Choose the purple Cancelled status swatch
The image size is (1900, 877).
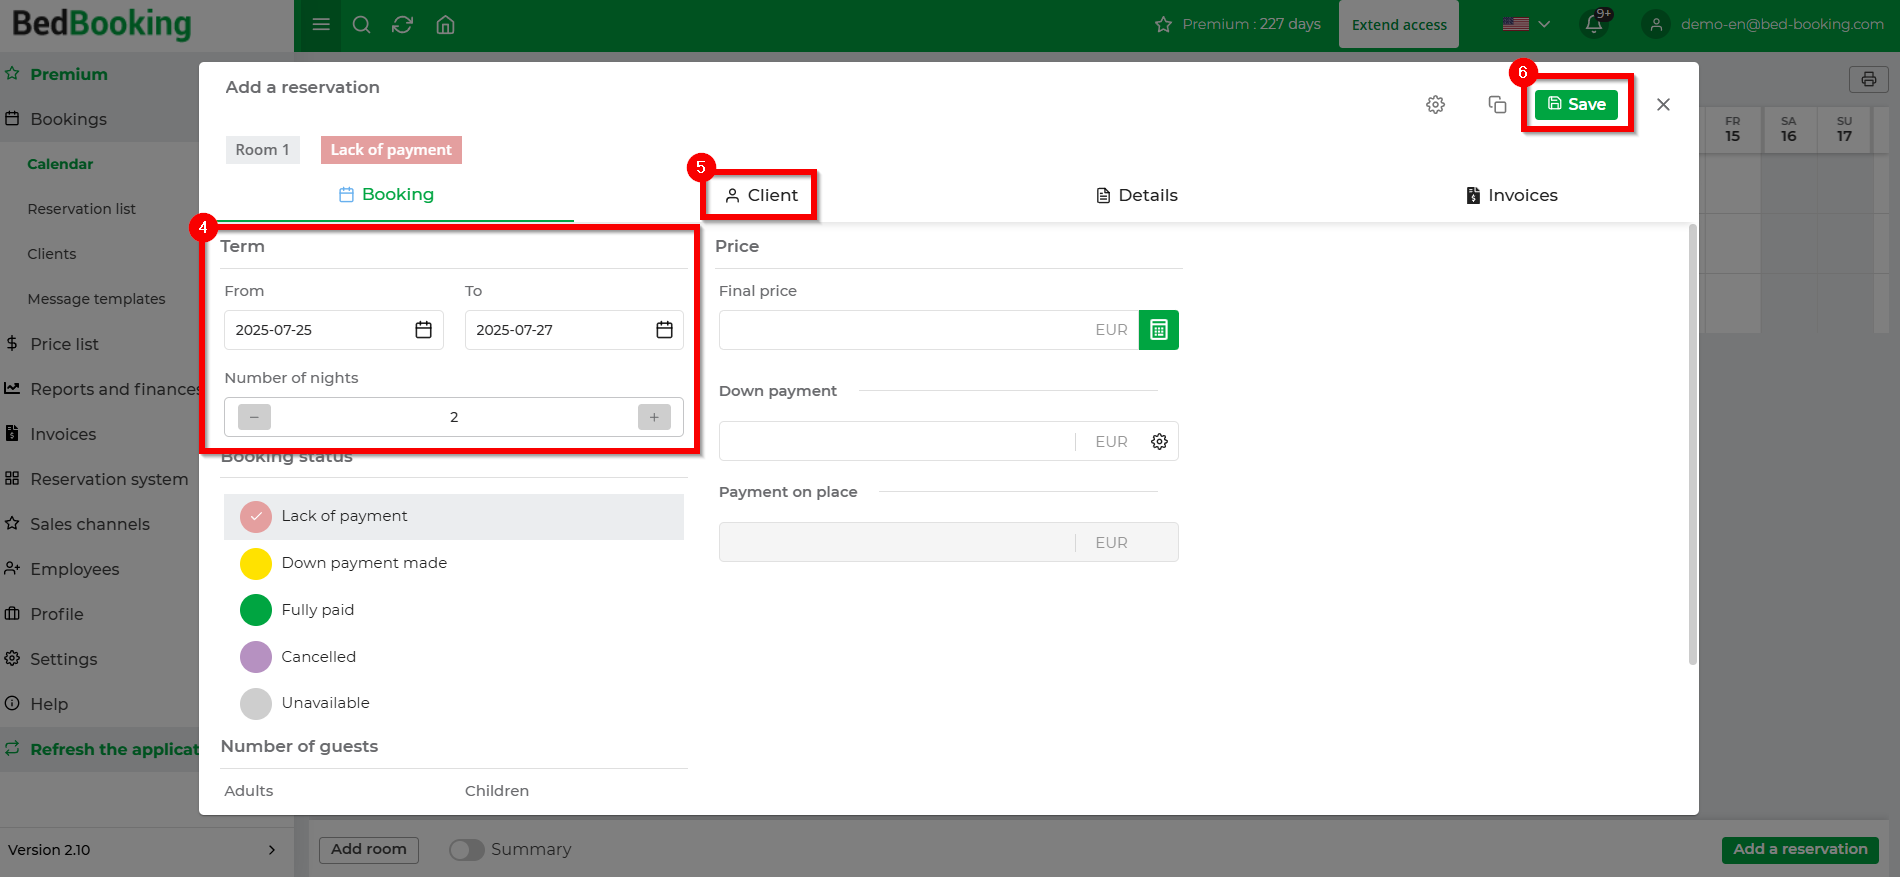[256, 657]
